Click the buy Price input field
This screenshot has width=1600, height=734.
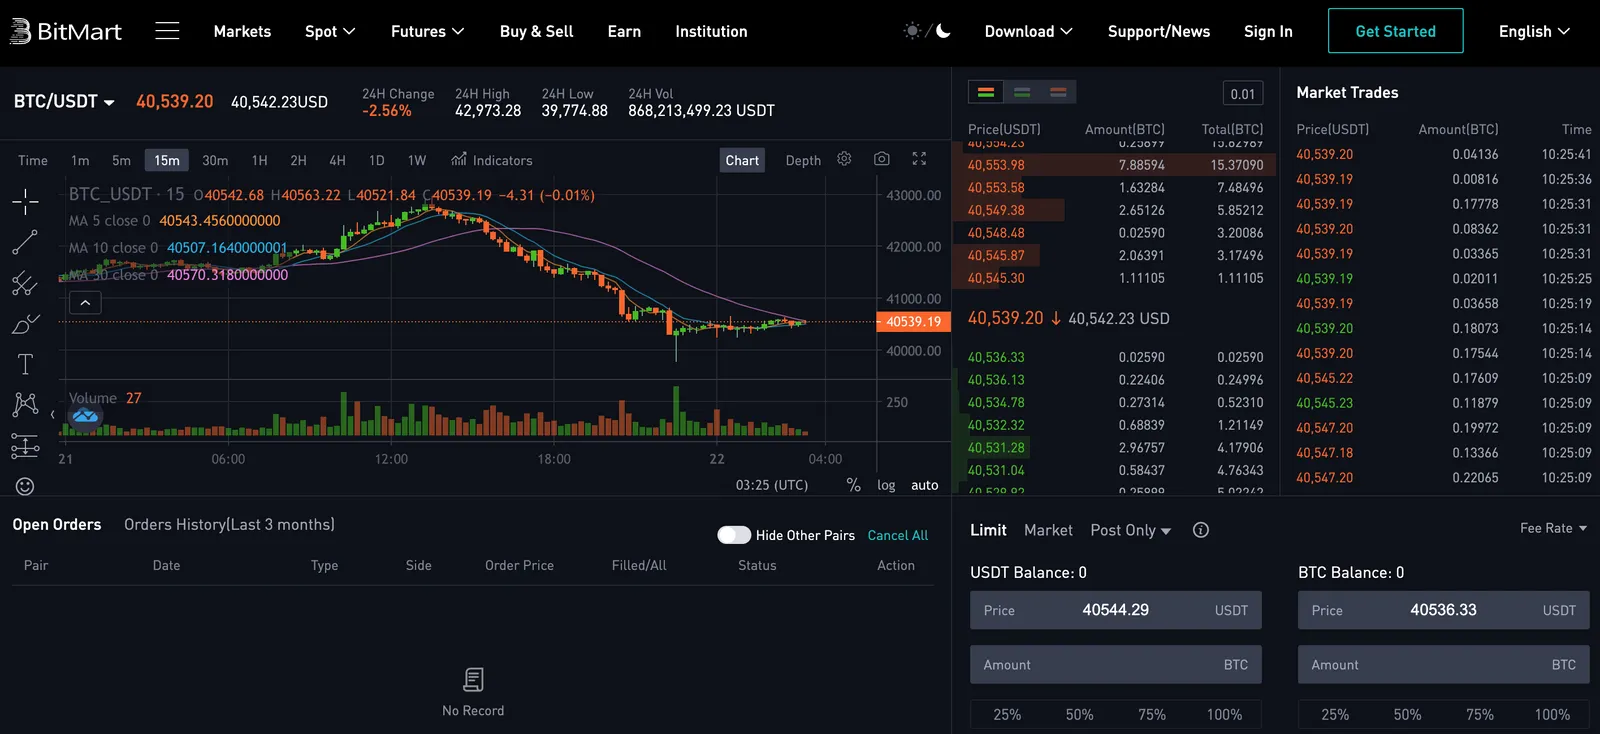tap(1116, 610)
